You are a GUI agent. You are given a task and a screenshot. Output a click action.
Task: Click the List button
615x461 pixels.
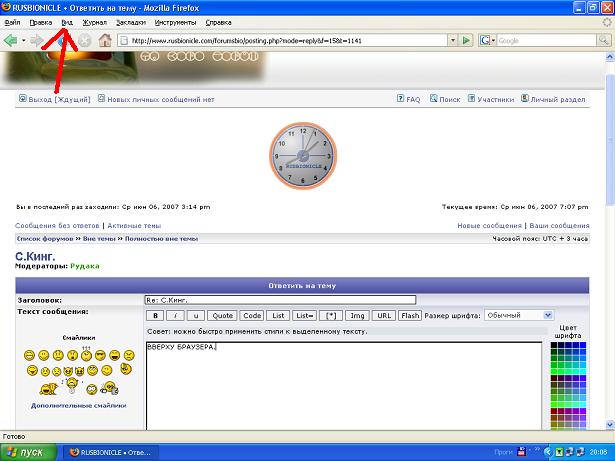[278, 315]
